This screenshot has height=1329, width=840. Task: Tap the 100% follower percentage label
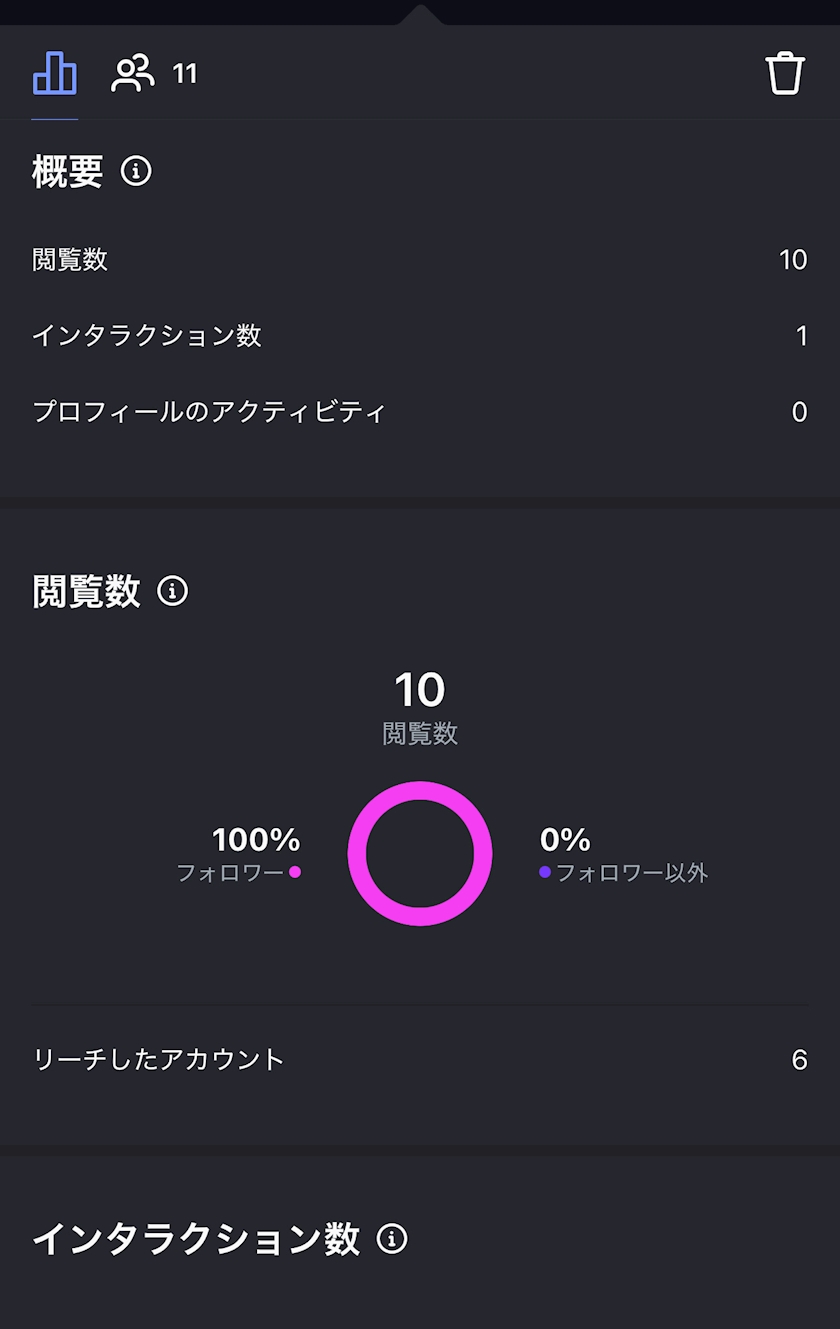click(256, 839)
